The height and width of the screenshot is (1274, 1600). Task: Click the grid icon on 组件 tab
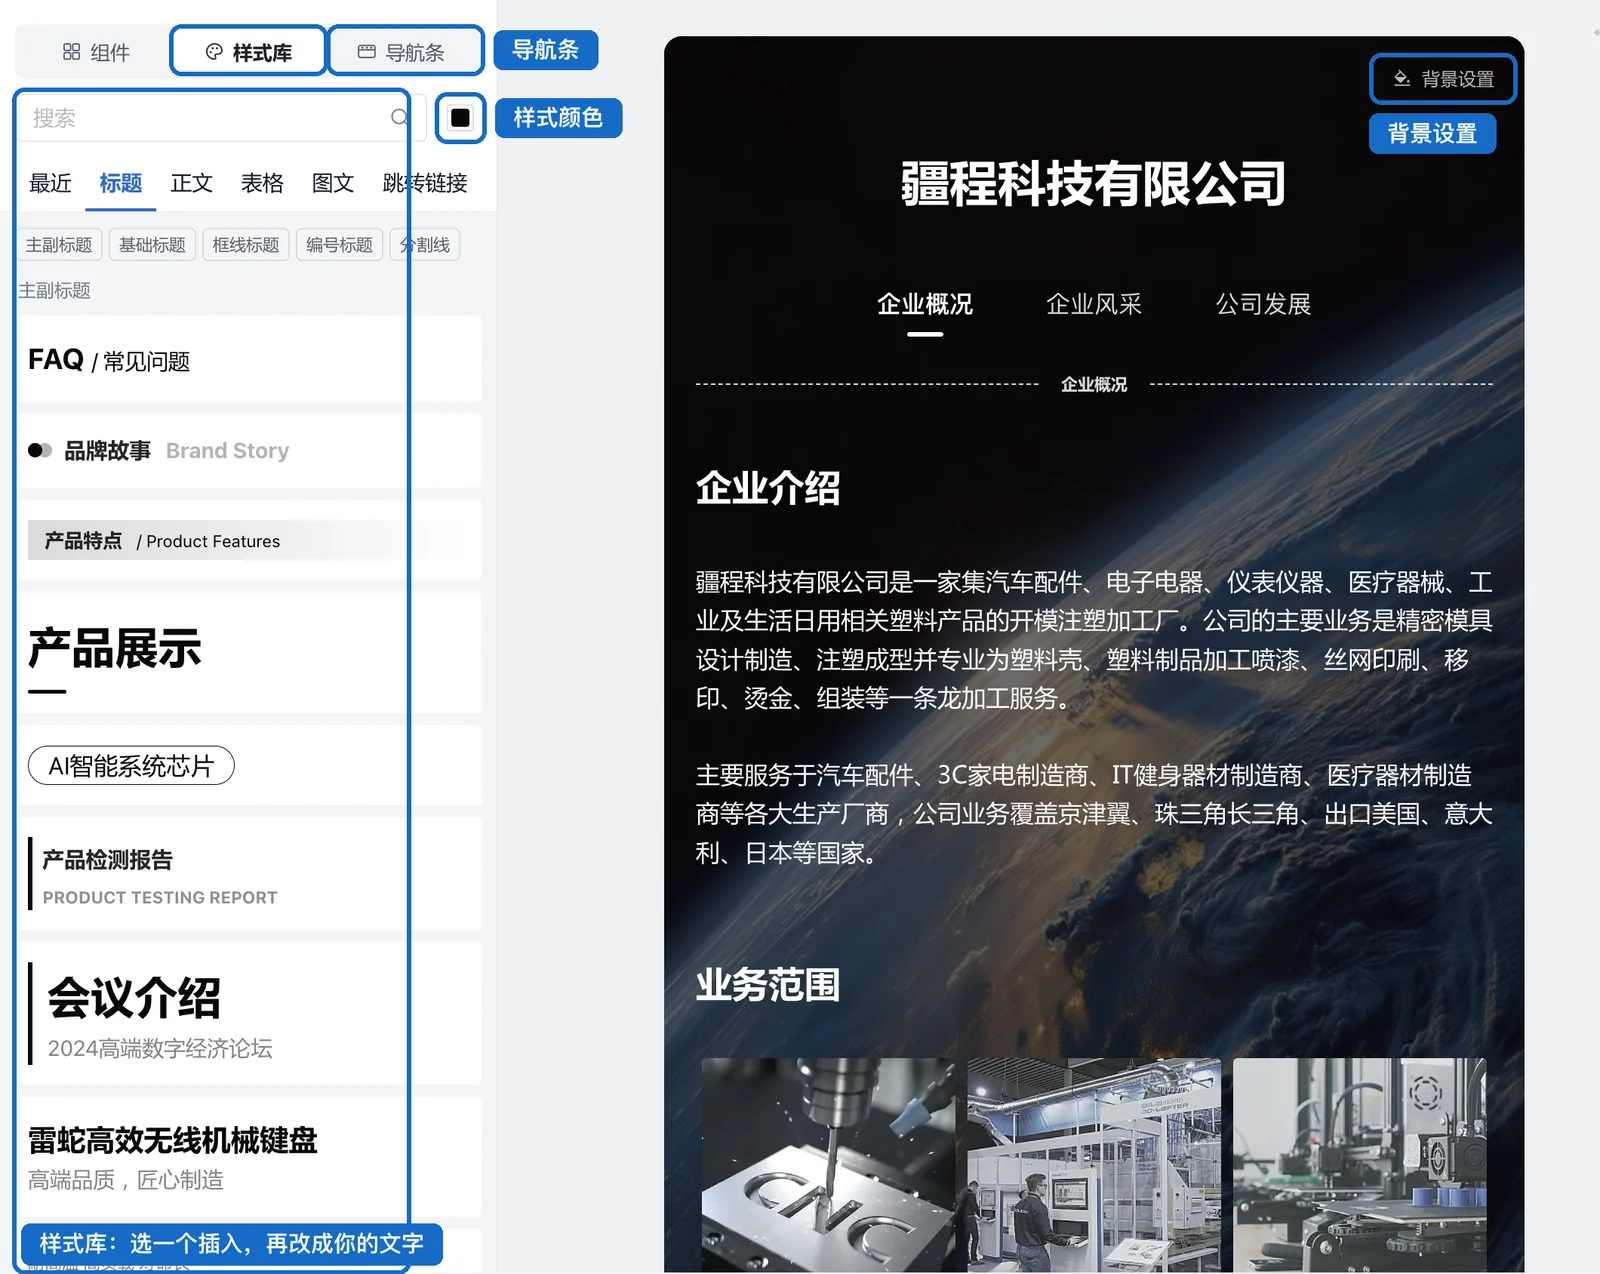(71, 52)
